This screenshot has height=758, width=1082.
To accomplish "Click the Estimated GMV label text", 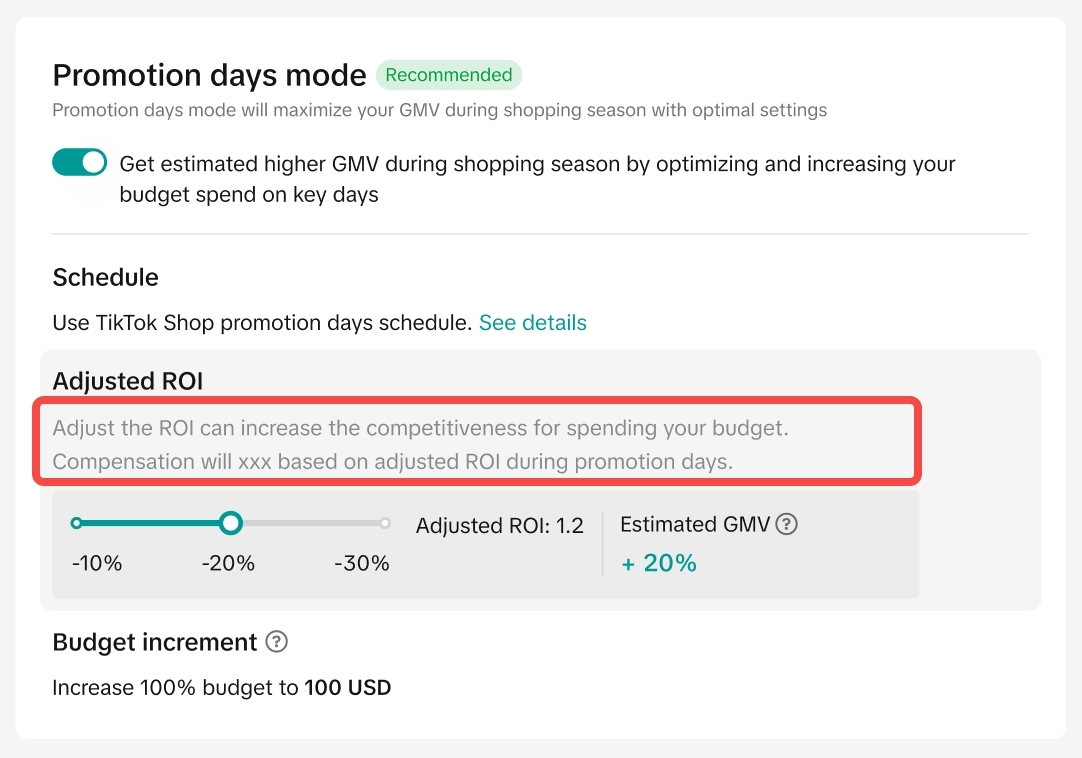I will 695,524.
